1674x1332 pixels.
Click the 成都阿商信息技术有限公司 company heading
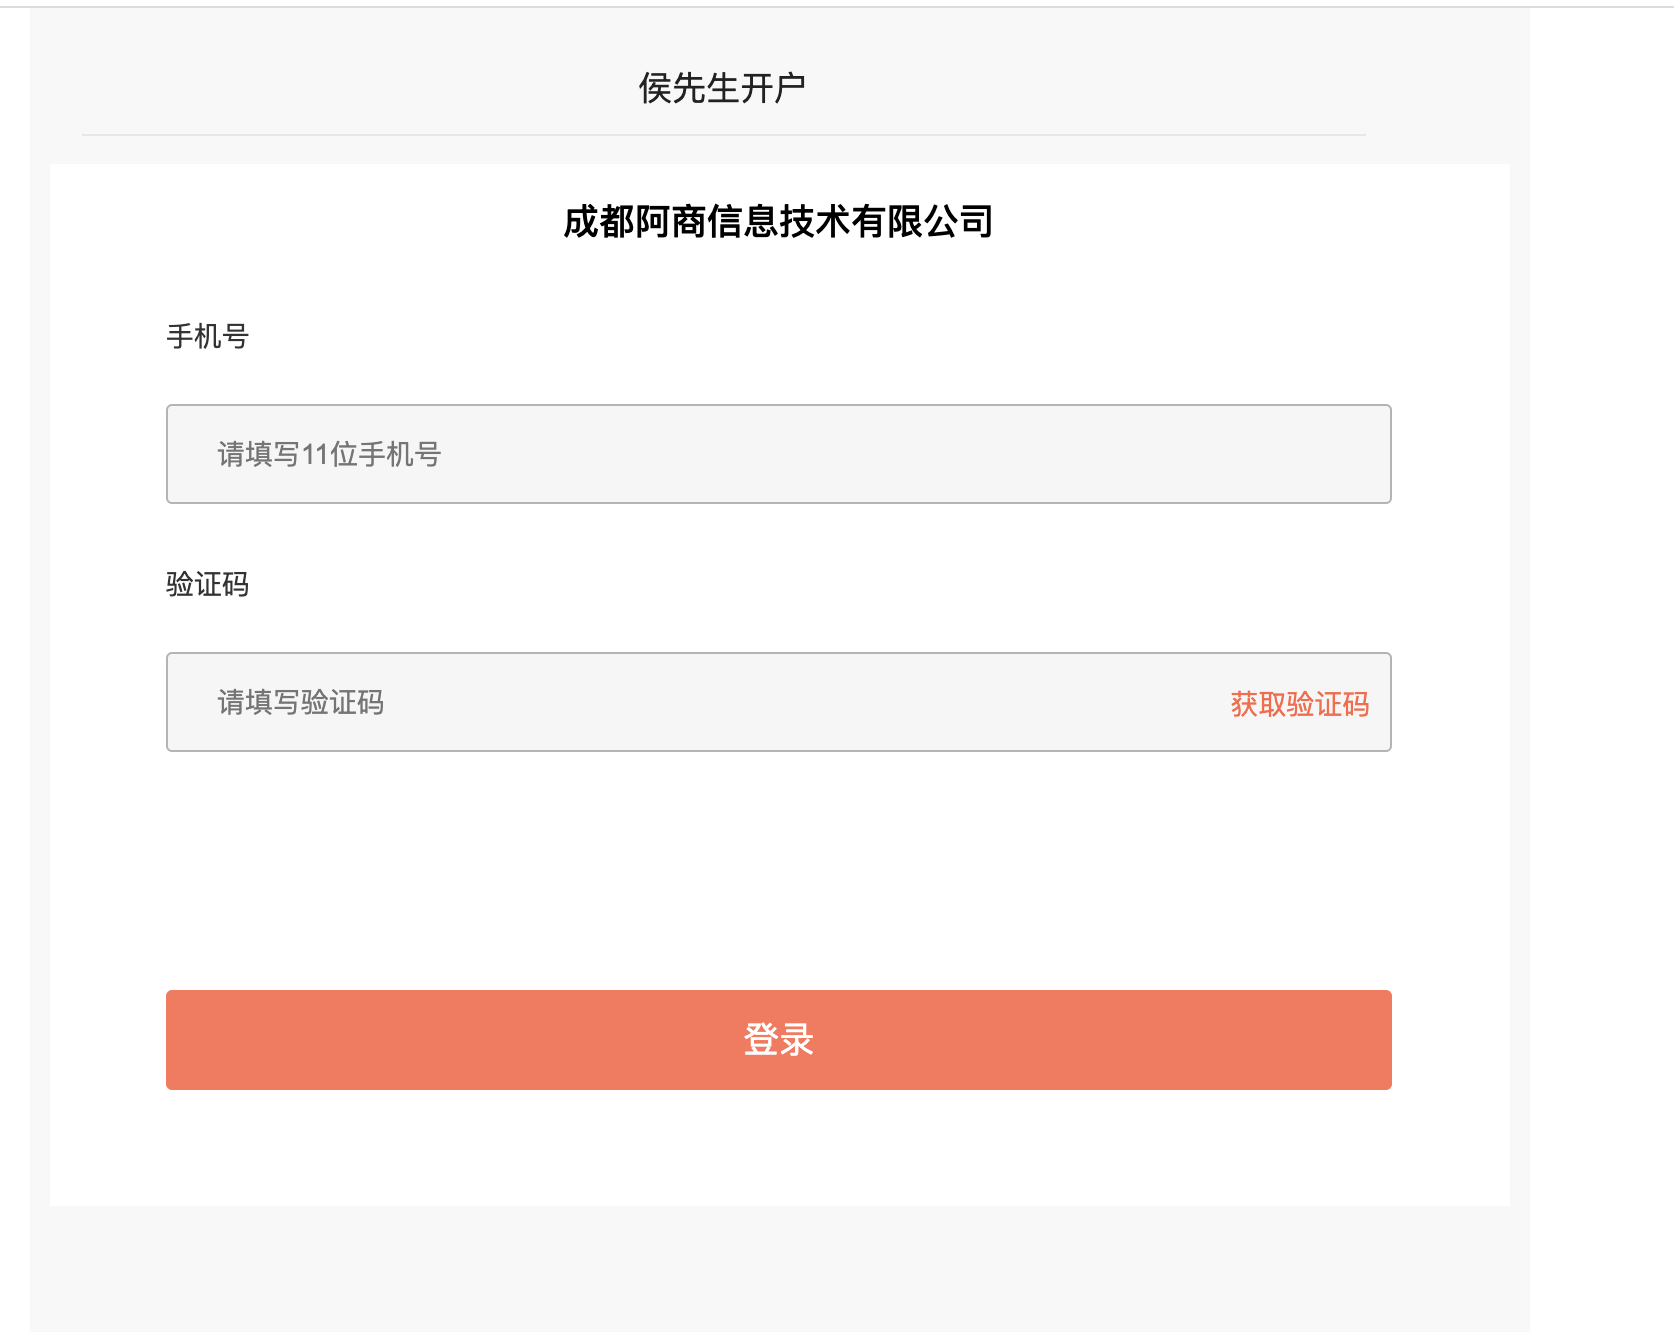778,221
